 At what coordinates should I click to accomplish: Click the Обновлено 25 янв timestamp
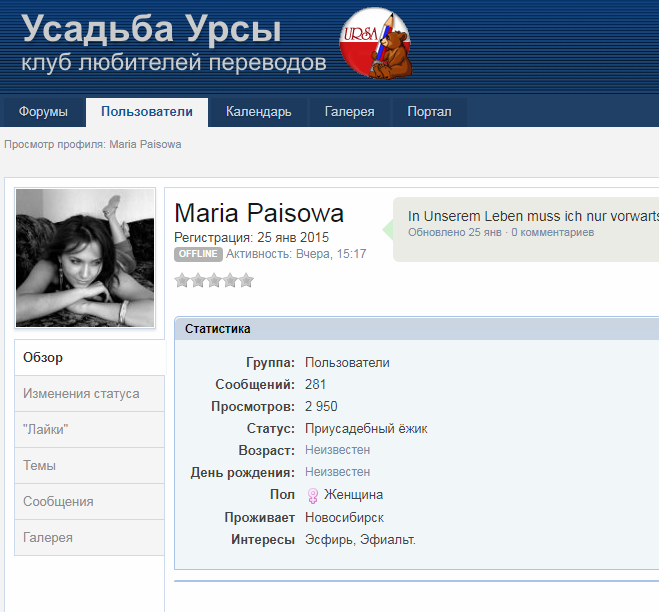point(455,232)
